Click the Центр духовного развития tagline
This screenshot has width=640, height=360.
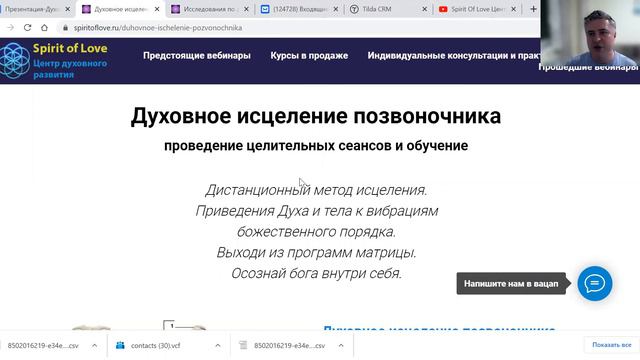point(70,69)
